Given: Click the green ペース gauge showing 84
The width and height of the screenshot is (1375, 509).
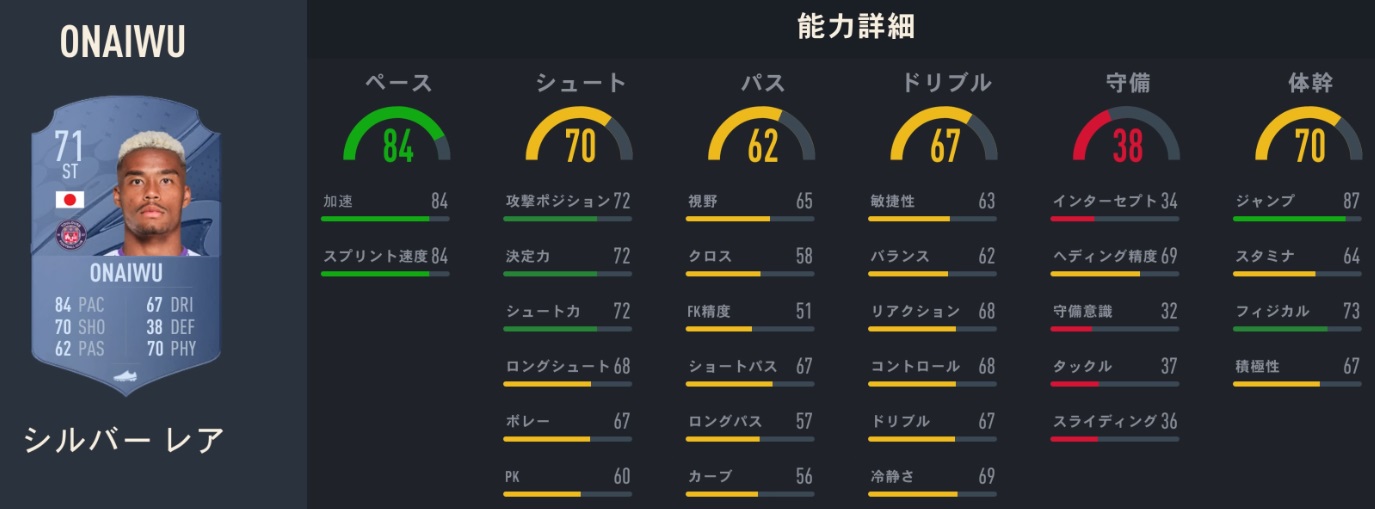Looking at the screenshot, I should [x=397, y=137].
